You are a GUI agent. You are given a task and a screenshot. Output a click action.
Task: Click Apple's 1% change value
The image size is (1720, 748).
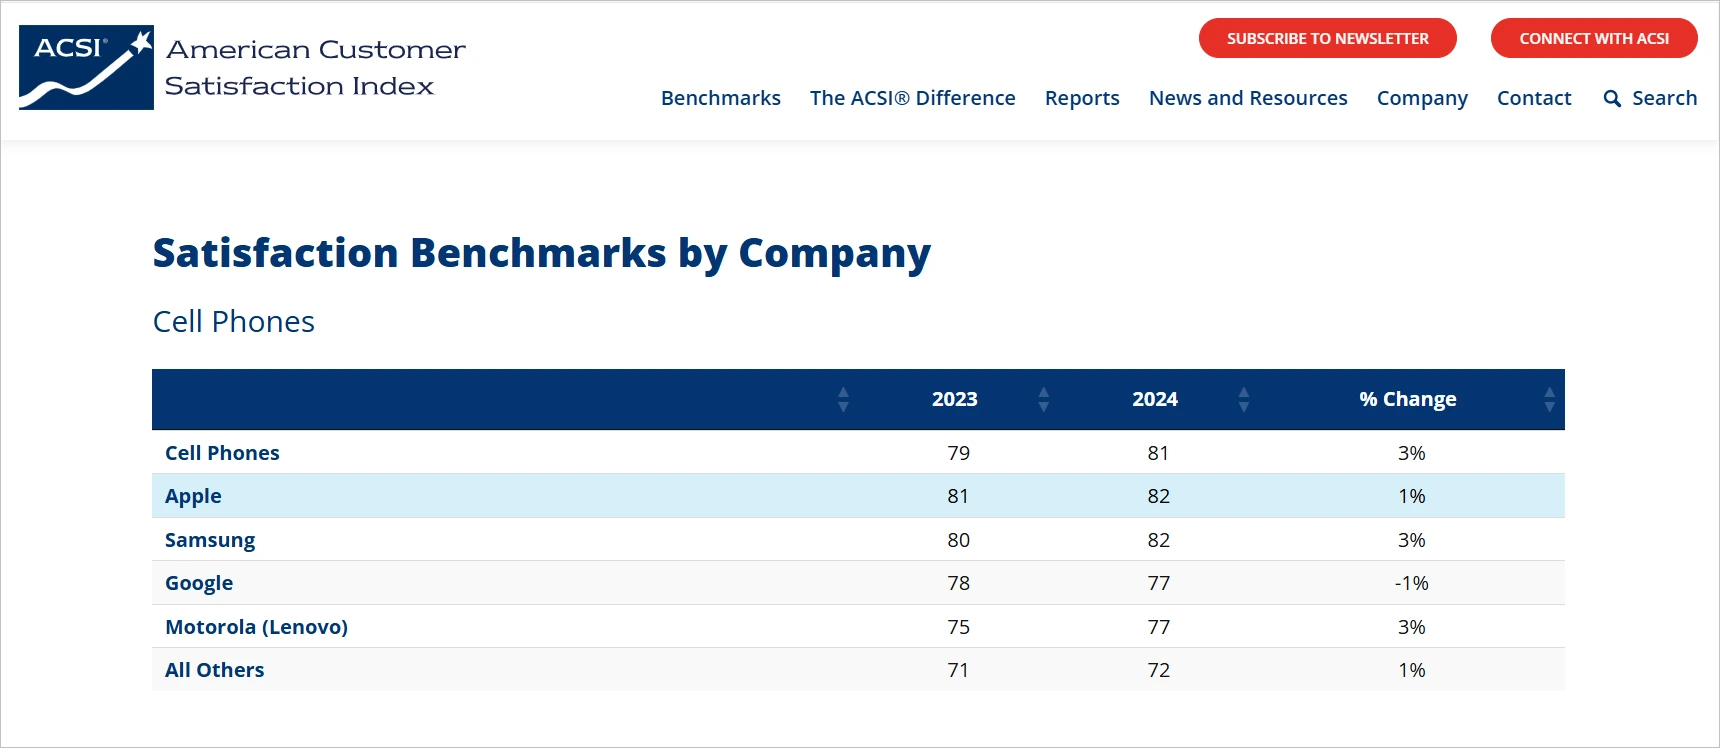(x=1411, y=496)
